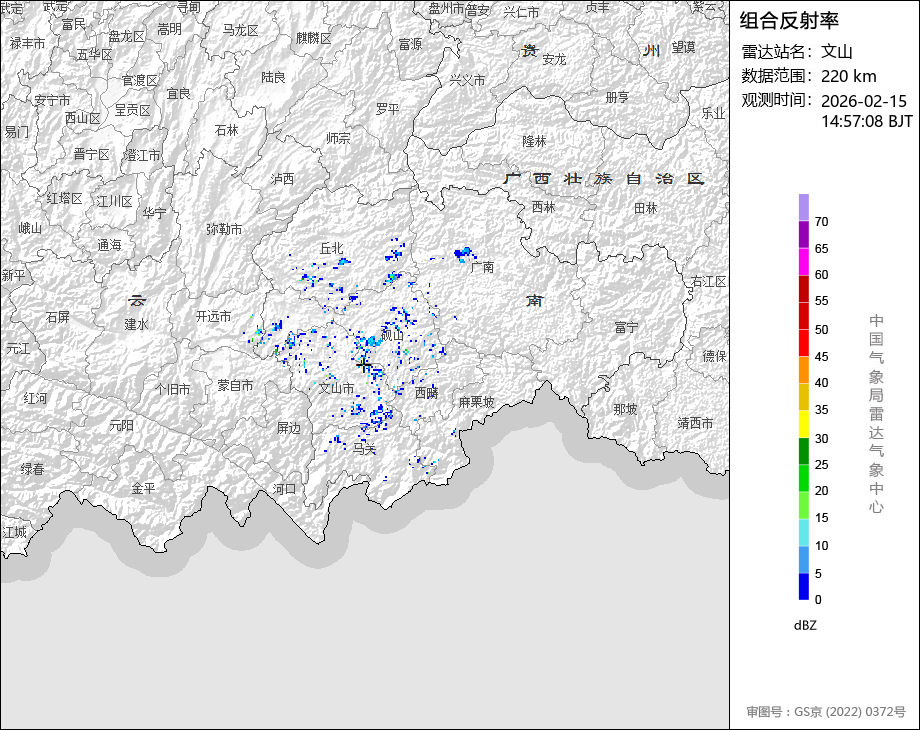Click the dBZ unit label under legend
This screenshot has width=920, height=730.
[x=805, y=625]
